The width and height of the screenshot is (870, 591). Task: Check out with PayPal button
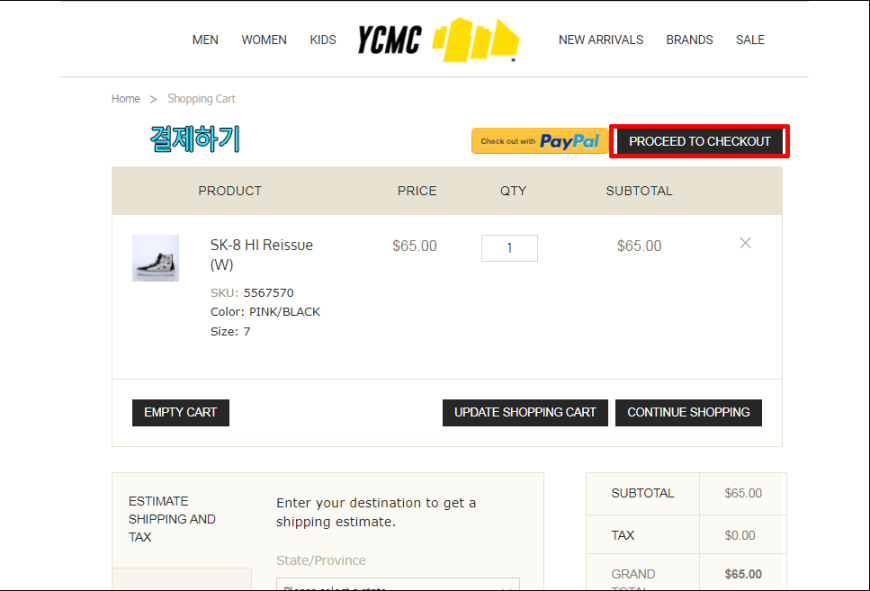point(539,141)
